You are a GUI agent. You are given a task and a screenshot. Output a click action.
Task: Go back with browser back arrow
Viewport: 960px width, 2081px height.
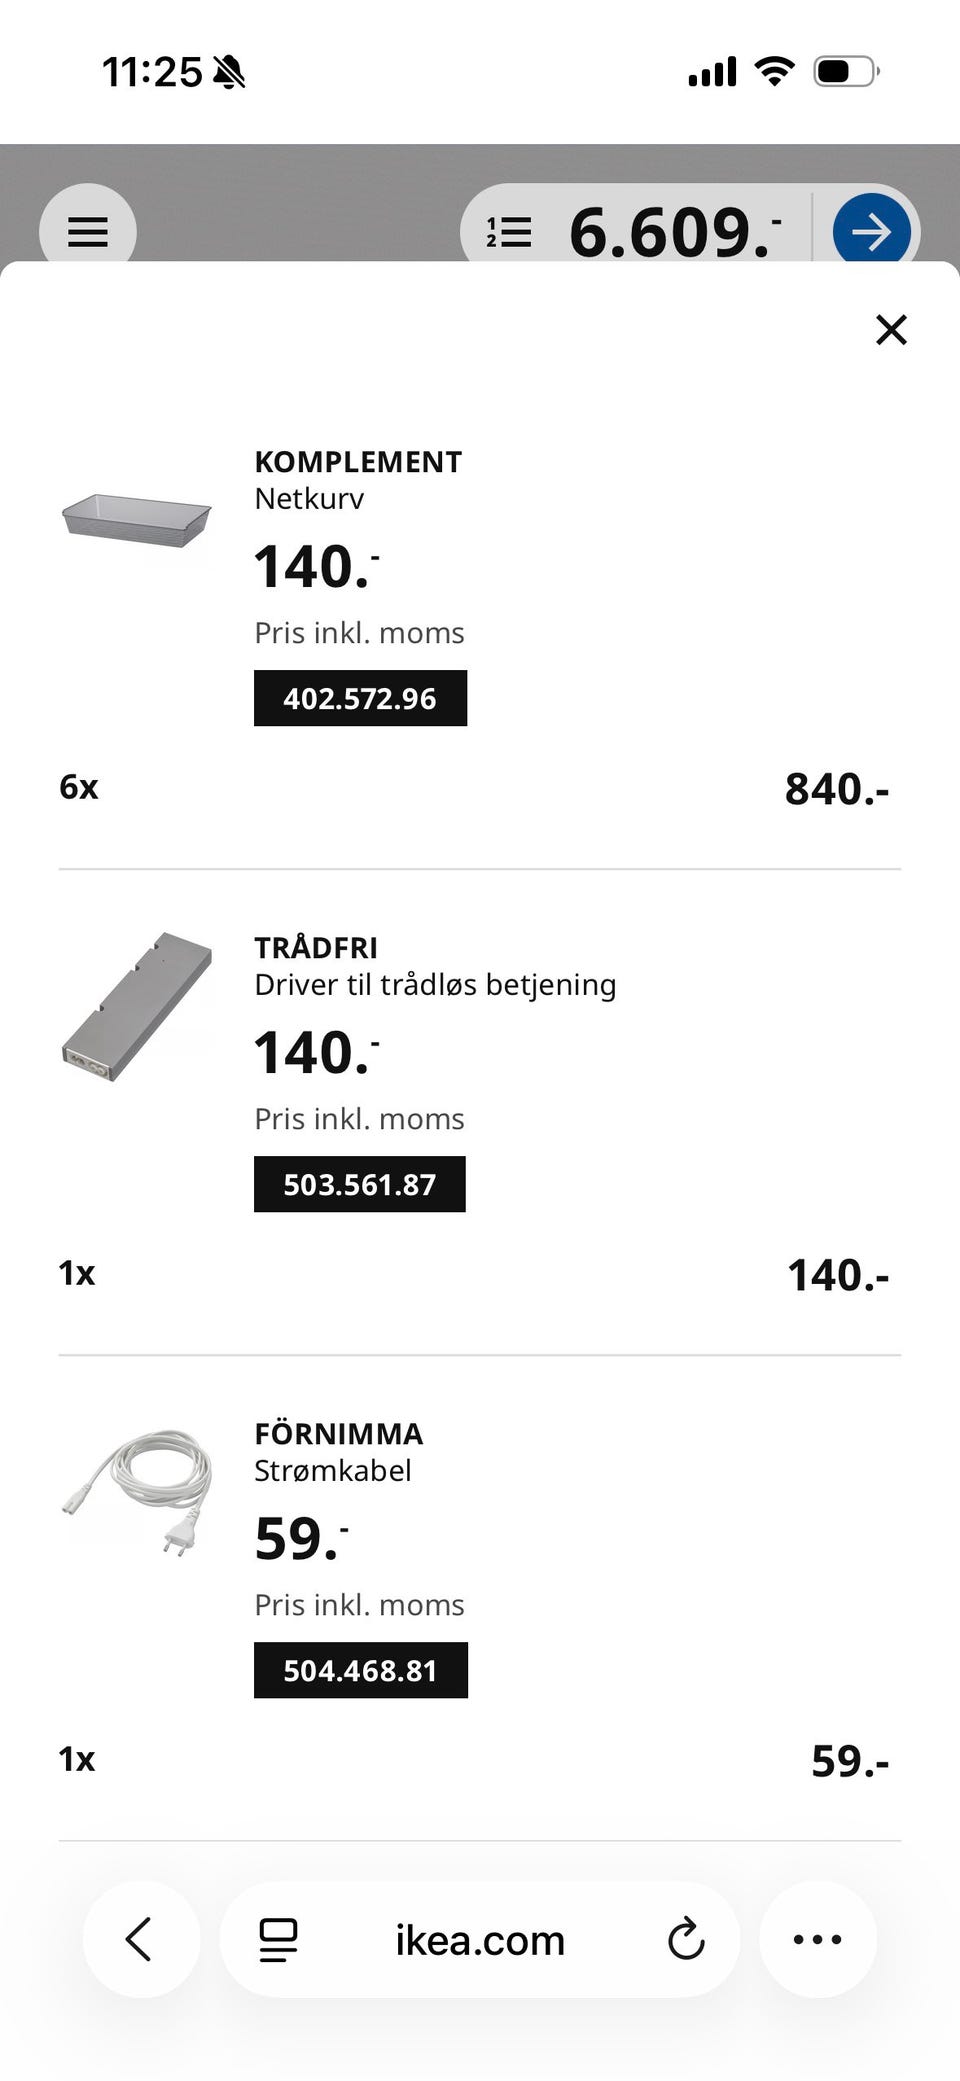pos(141,1939)
